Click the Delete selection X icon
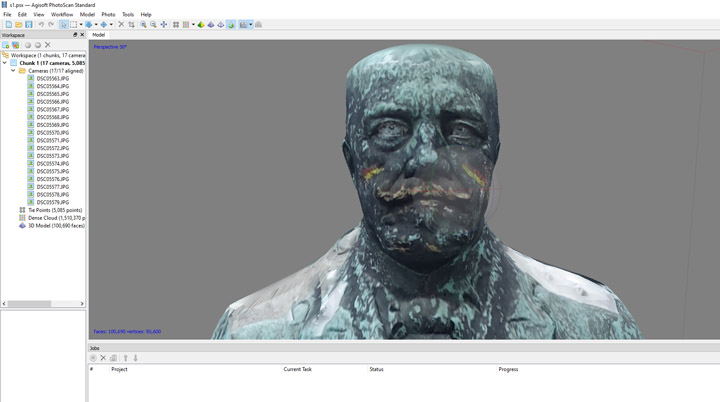 pos(121,24)
